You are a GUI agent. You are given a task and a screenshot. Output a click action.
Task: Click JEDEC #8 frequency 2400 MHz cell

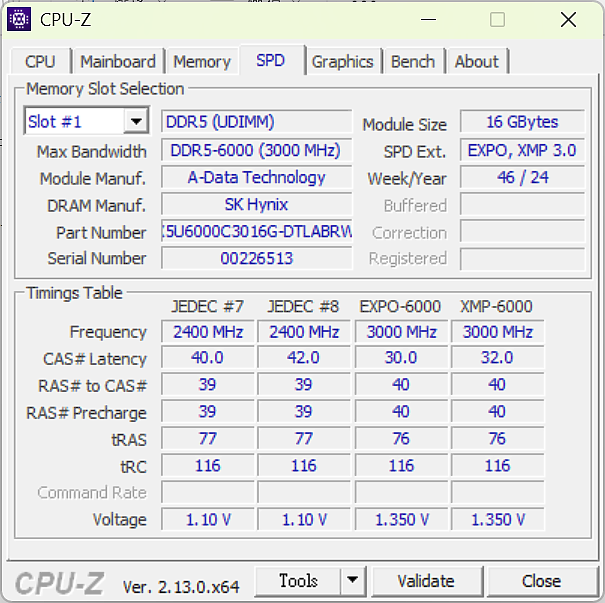pyautogui.click(x=304, y=331)
